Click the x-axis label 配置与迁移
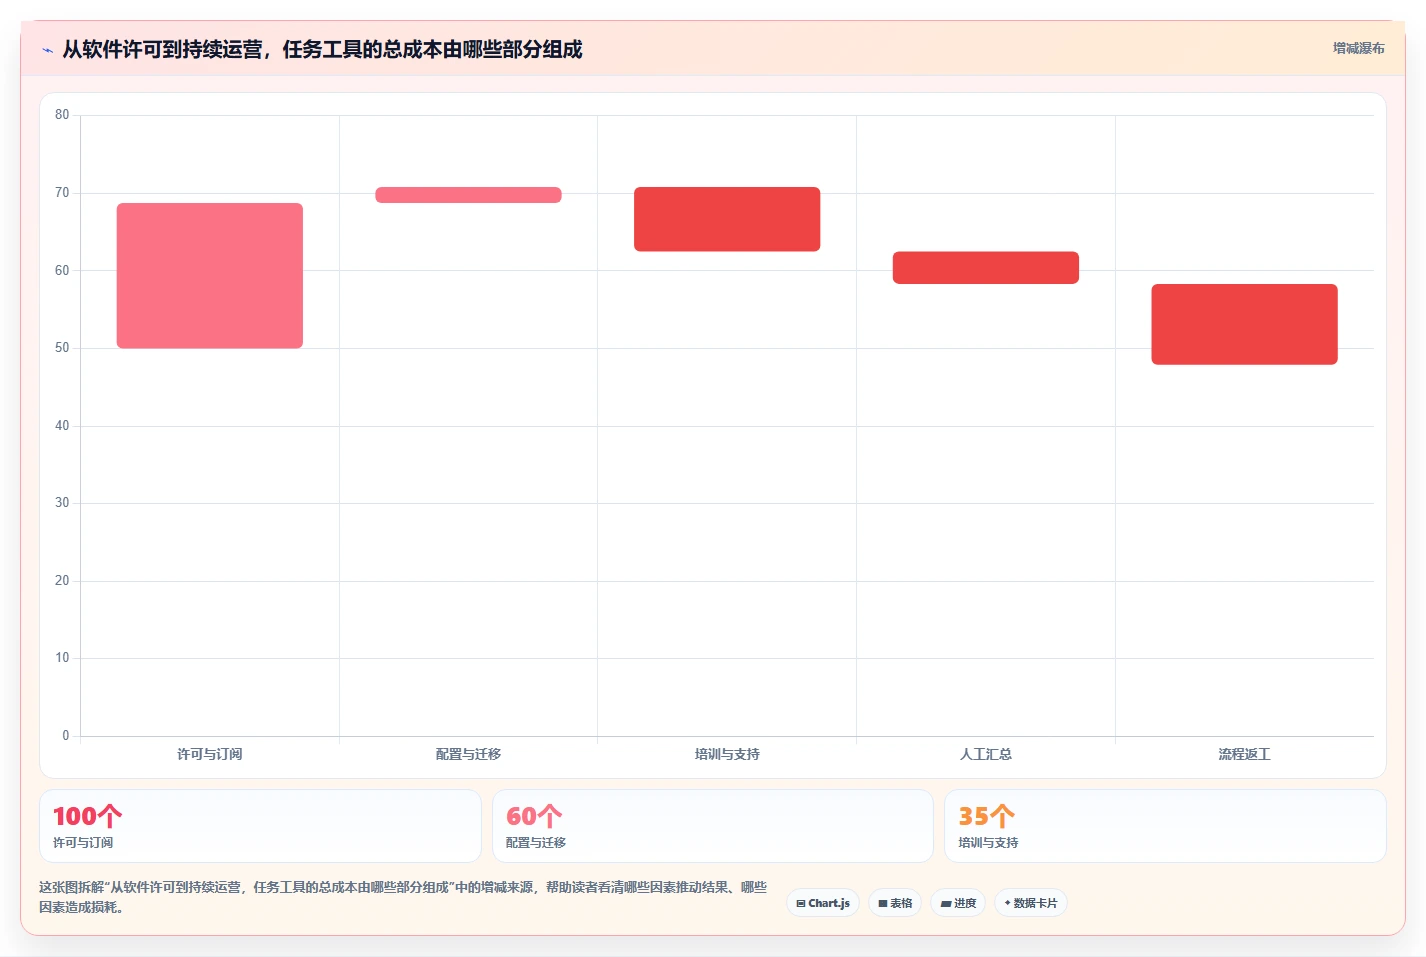 click(x=468, y=754)
